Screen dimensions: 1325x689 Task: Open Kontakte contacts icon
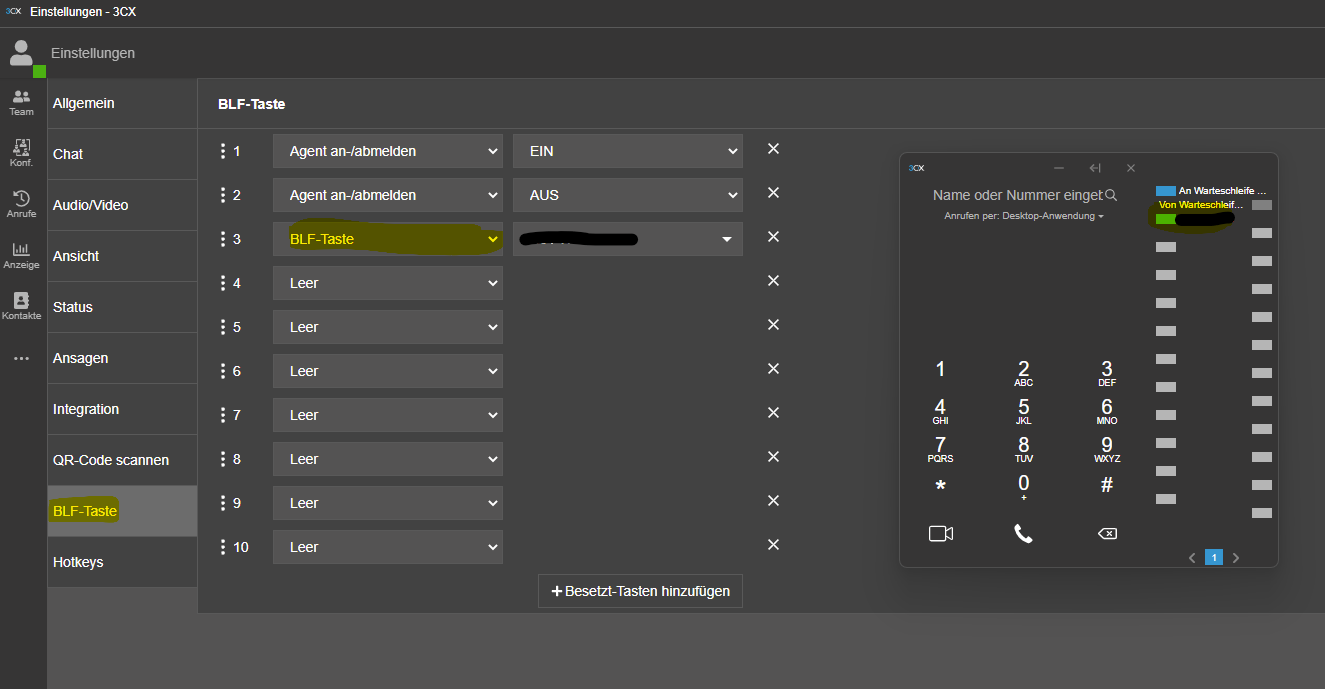pyautogui.click(x=22, y=306)
